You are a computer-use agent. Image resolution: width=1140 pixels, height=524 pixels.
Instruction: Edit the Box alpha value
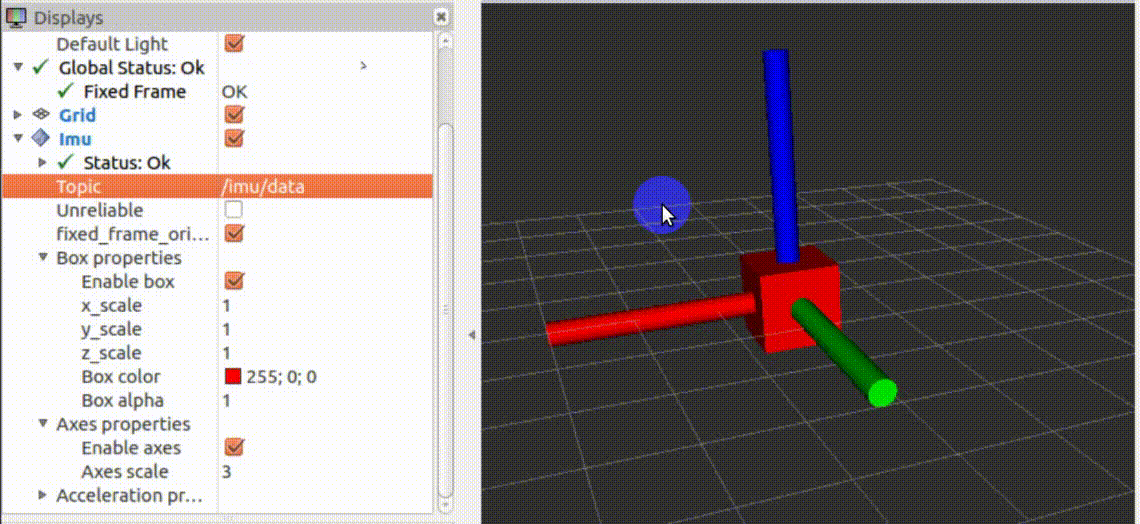pos(325,400)
